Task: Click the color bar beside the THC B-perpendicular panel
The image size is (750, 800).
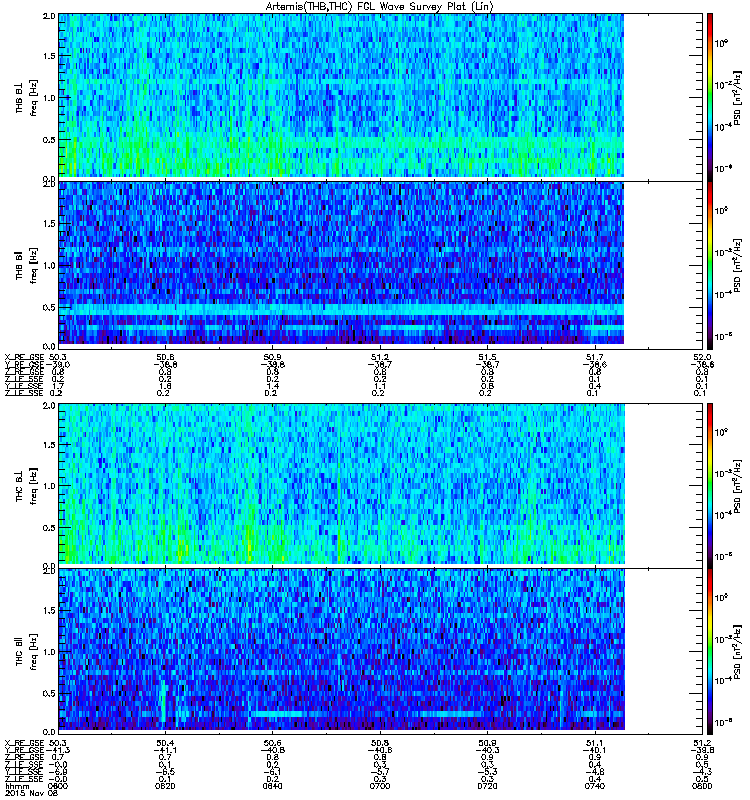Action: (x=710, y=485)
